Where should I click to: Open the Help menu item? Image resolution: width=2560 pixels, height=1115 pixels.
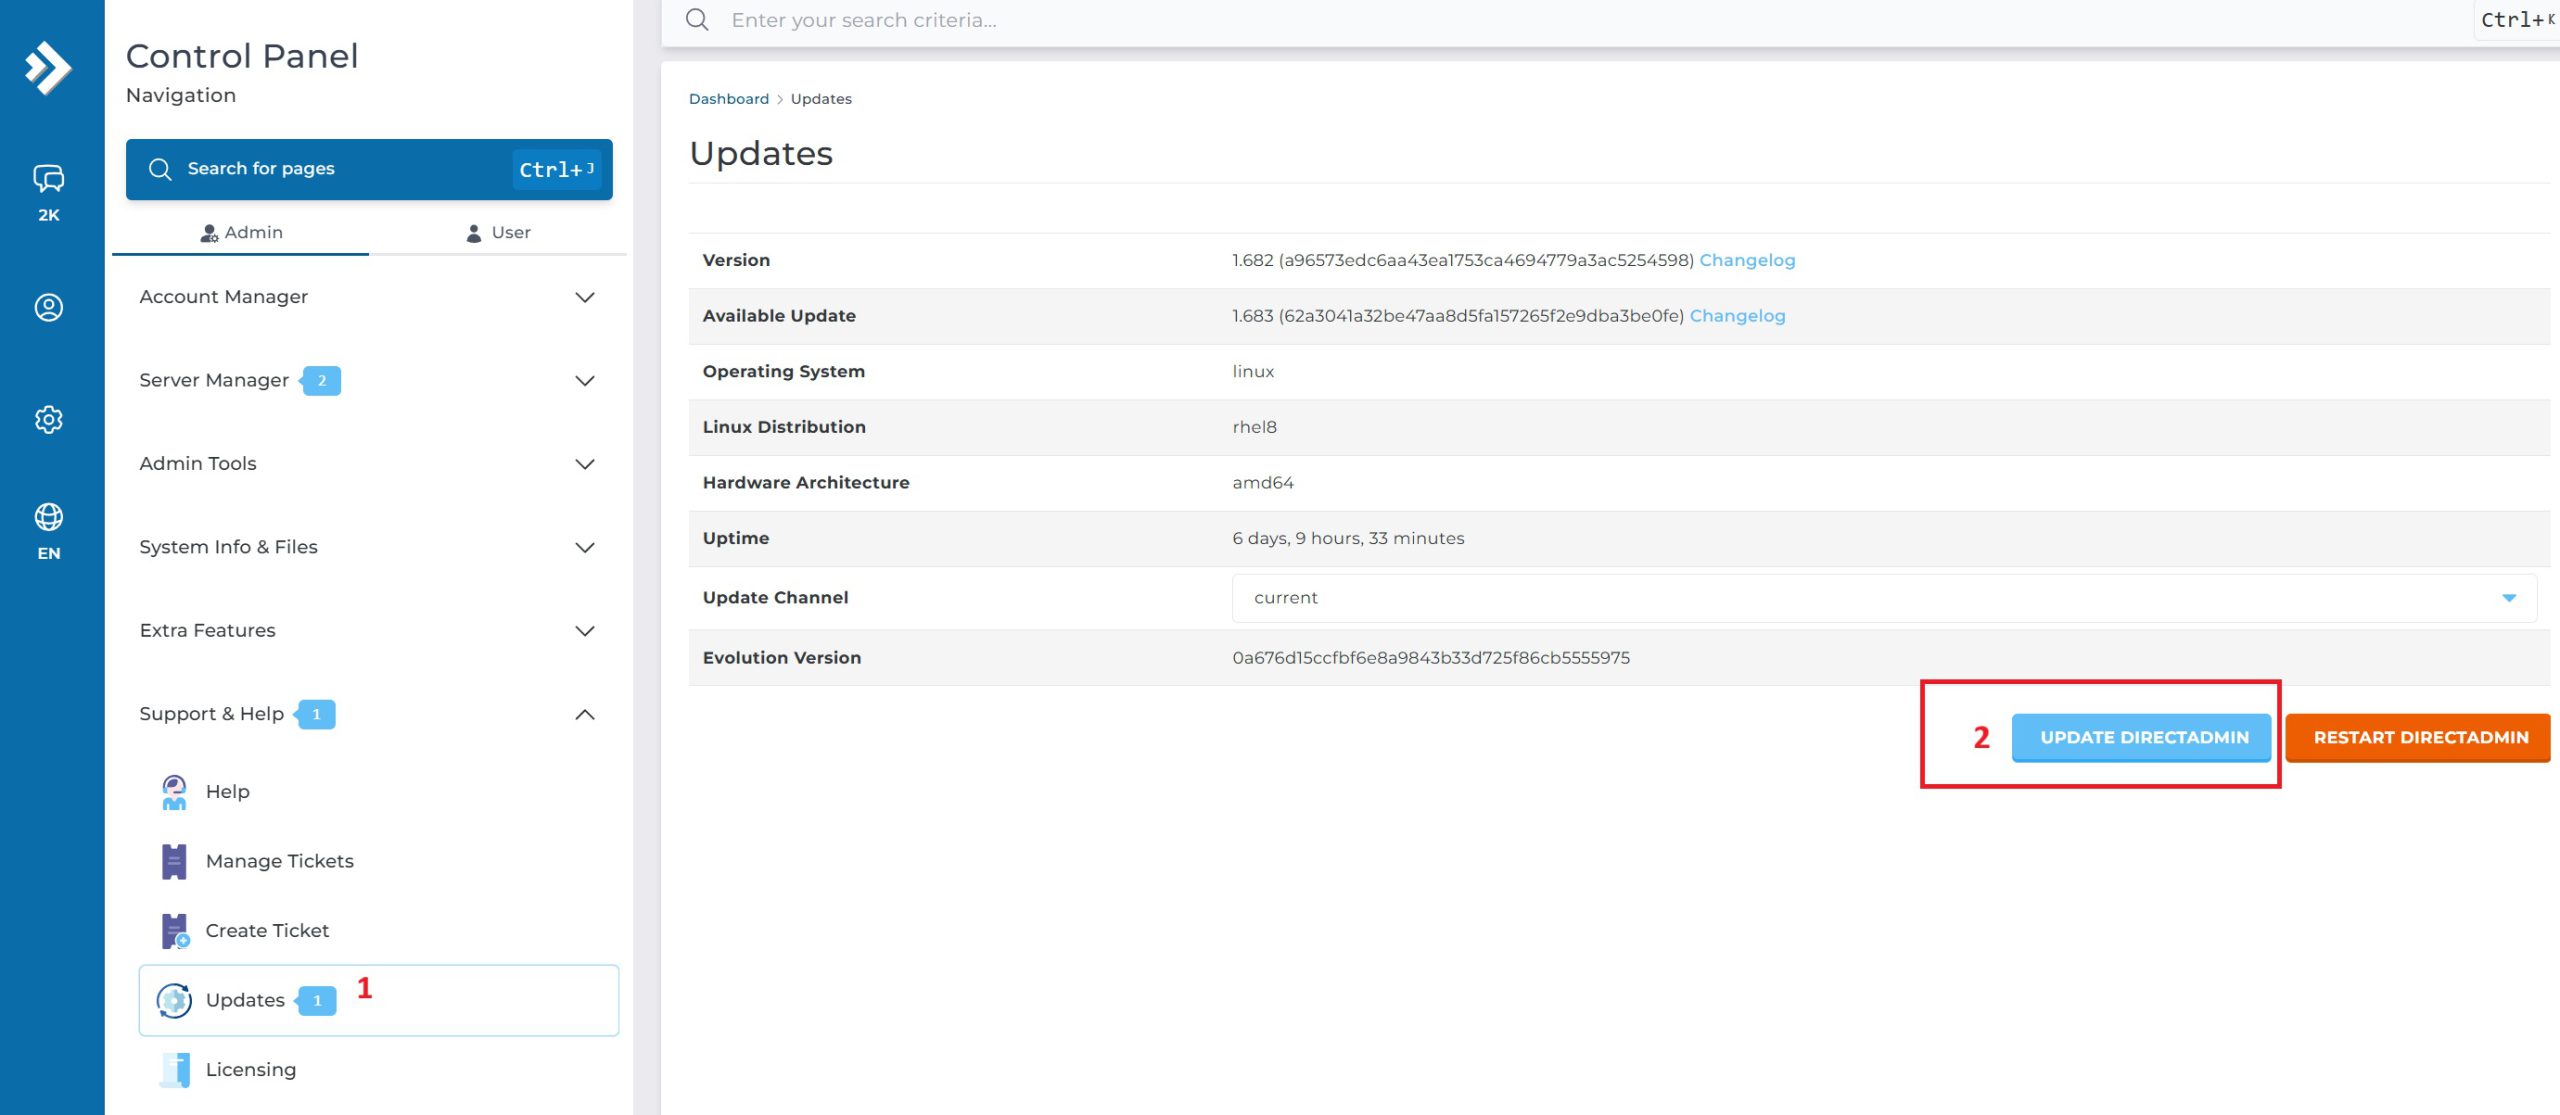click(x=378, y=792)
